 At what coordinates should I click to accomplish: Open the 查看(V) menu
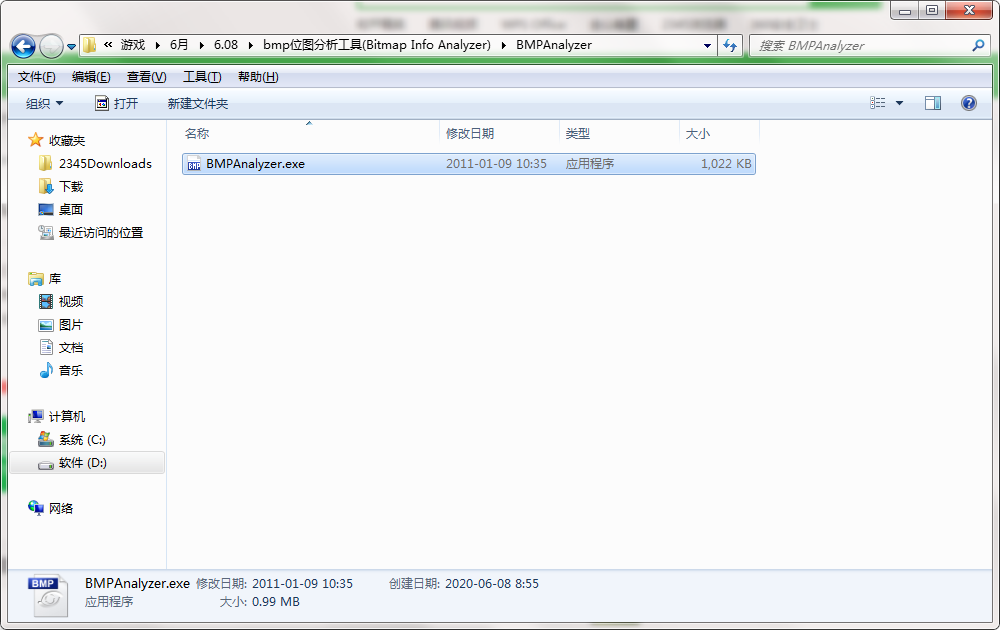coord(146,77)
